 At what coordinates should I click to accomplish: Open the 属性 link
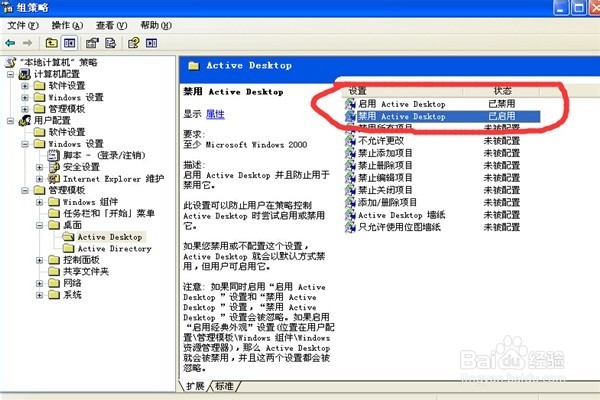[x=215, y=114]
